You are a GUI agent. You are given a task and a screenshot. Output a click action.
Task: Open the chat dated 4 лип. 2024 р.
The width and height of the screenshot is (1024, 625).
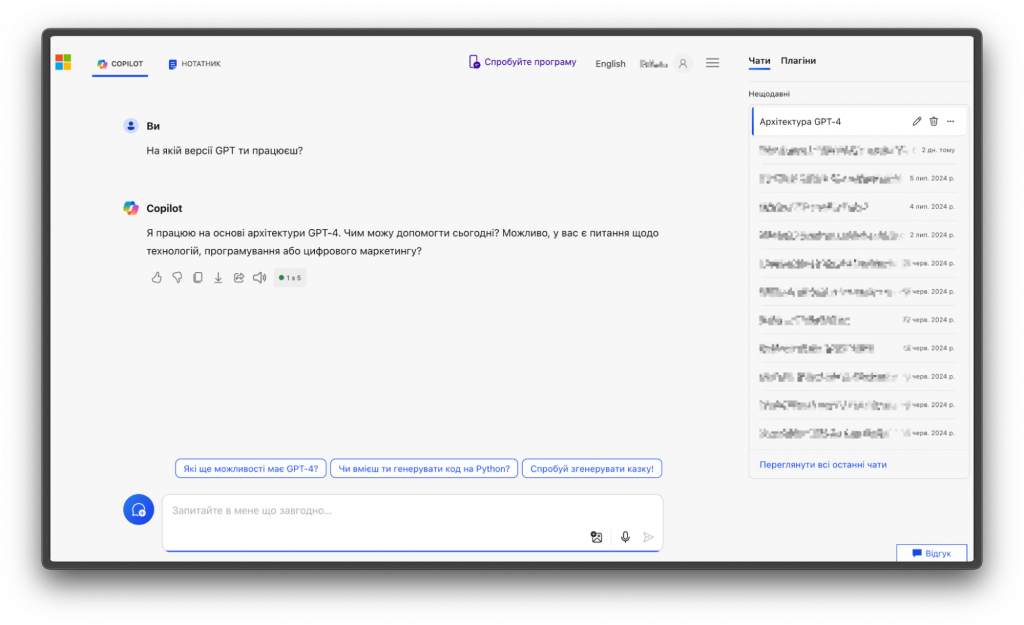click(857, 206)
